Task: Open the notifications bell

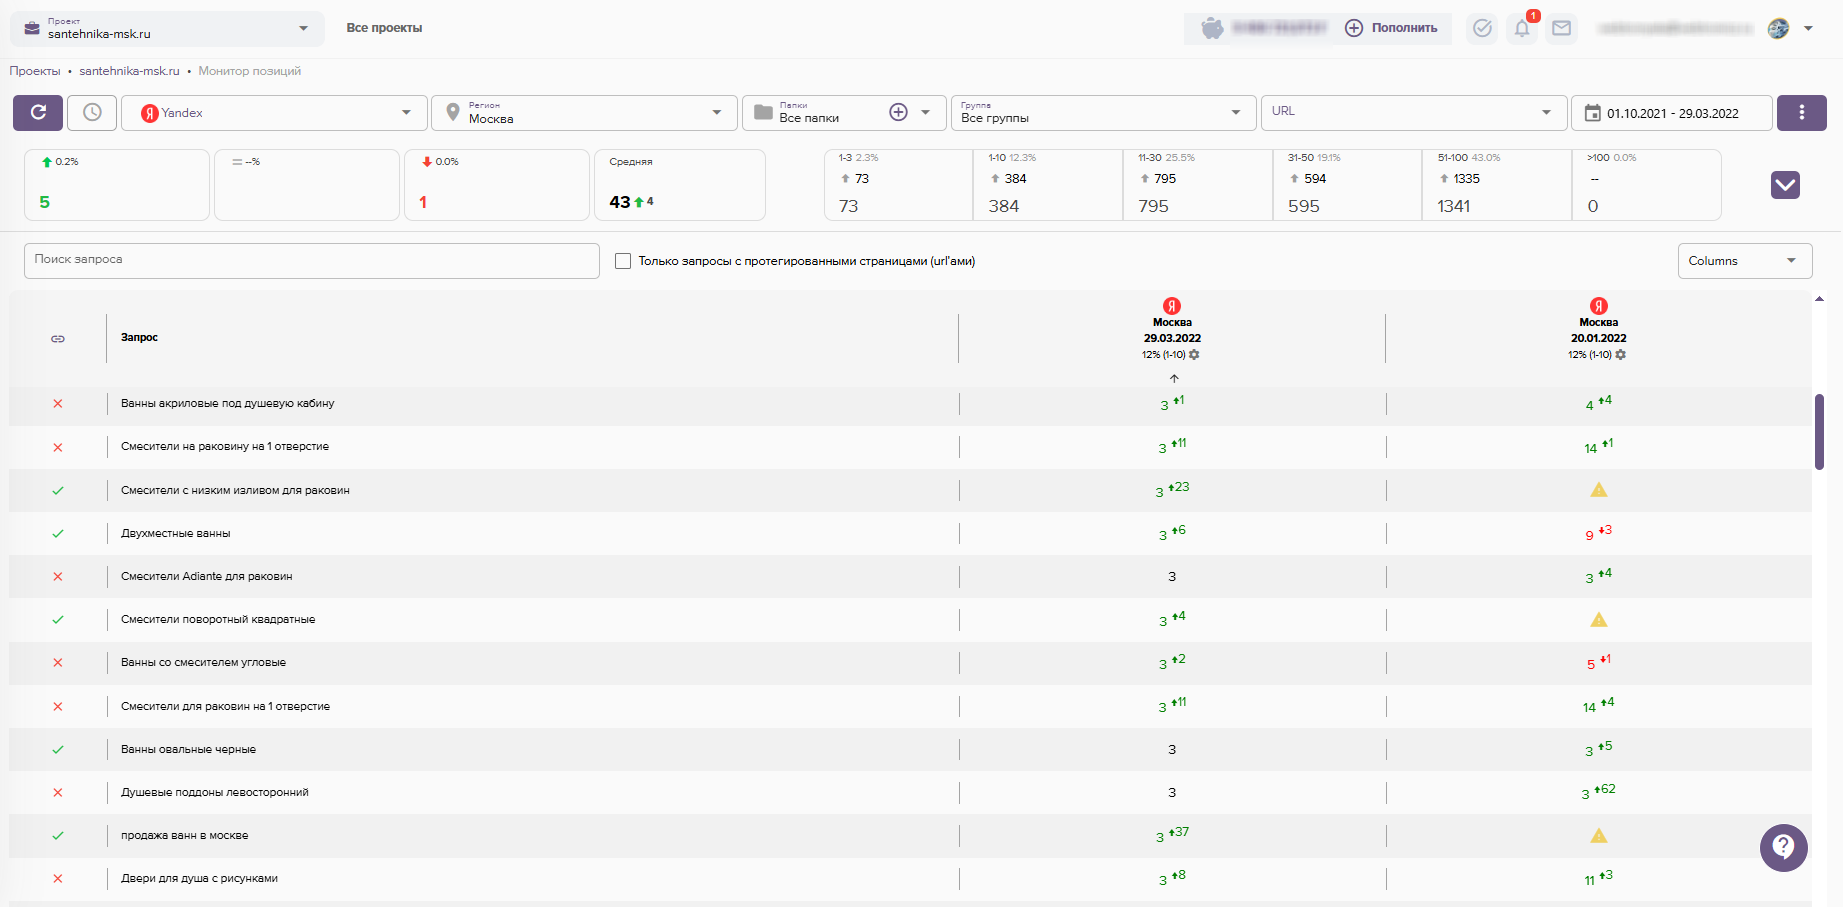Action: [x=1522, y=28]
